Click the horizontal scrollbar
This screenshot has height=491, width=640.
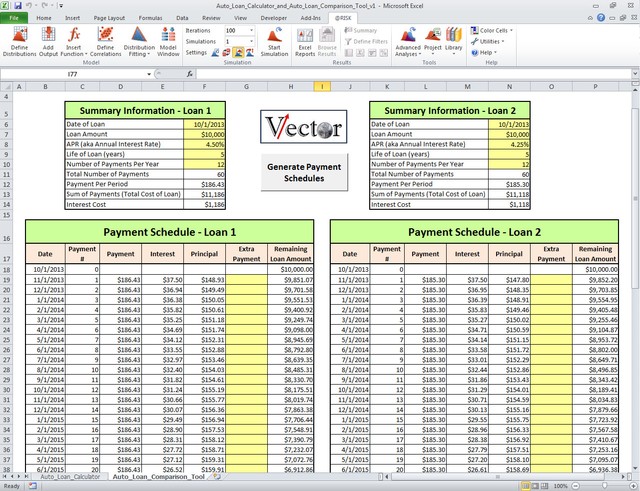[x=498, y=476]
